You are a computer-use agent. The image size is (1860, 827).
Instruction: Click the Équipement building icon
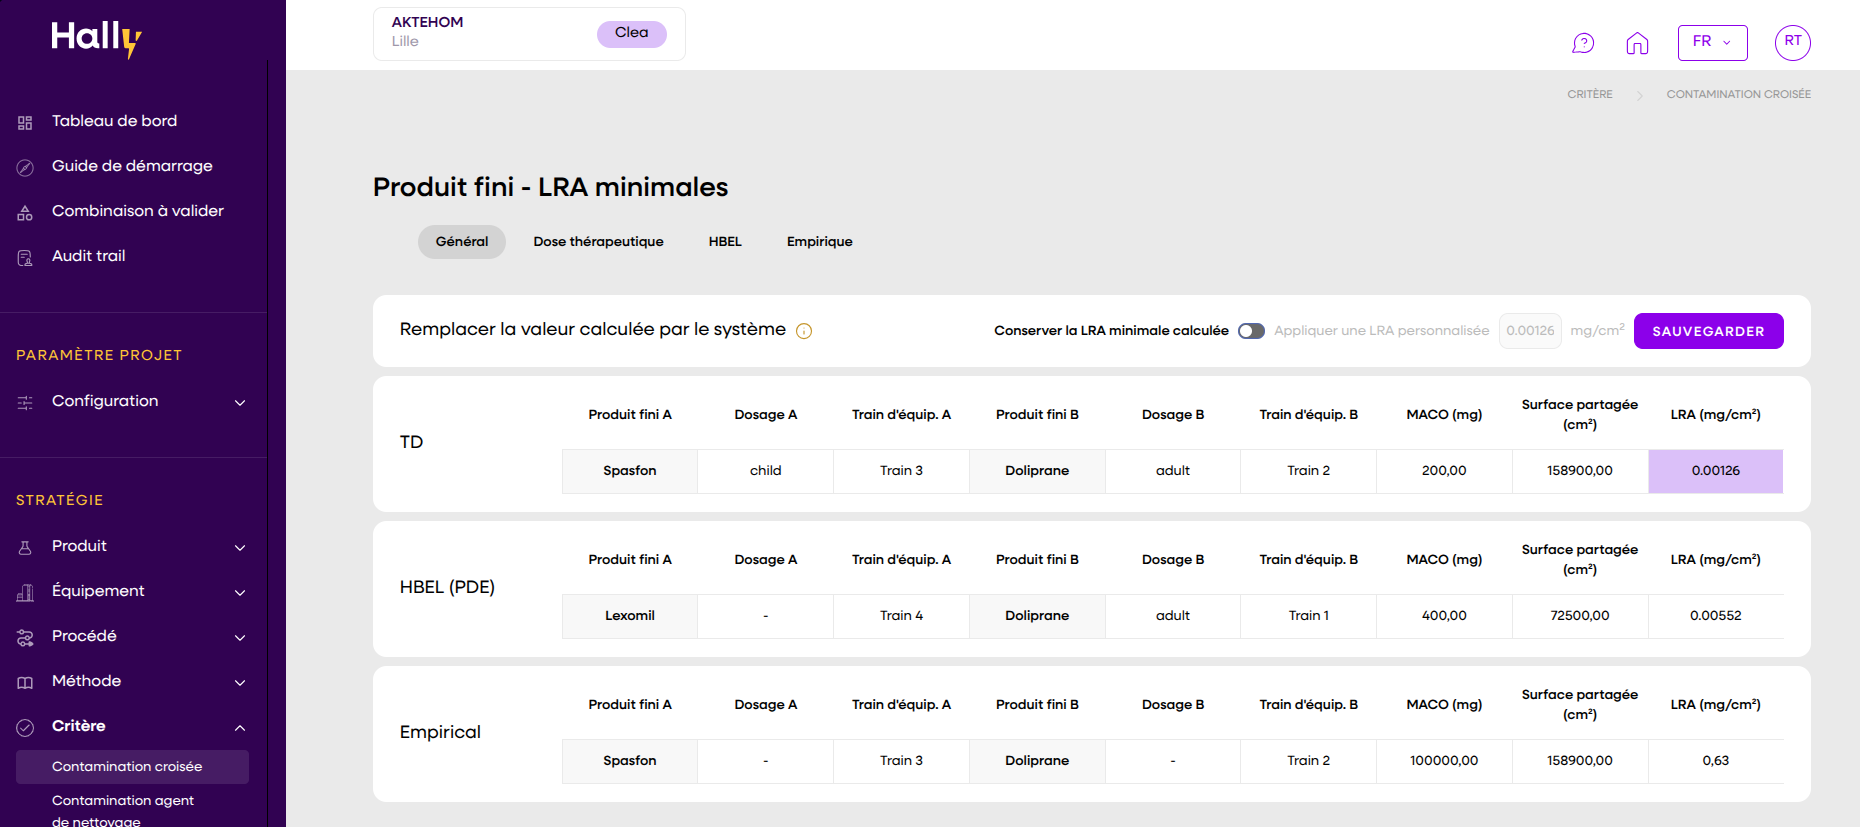[x=25, y=592]
